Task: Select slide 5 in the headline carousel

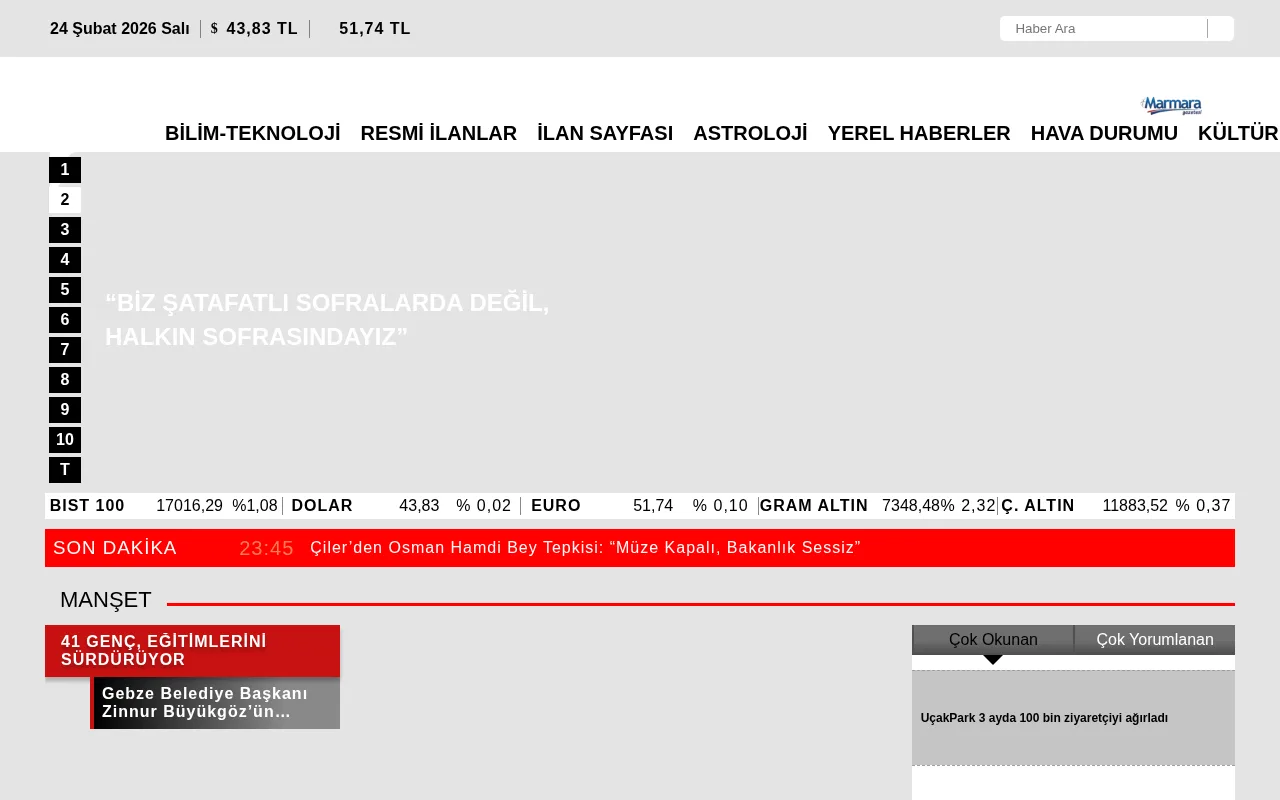Action: pyautogui.click(x=65, y=290)
